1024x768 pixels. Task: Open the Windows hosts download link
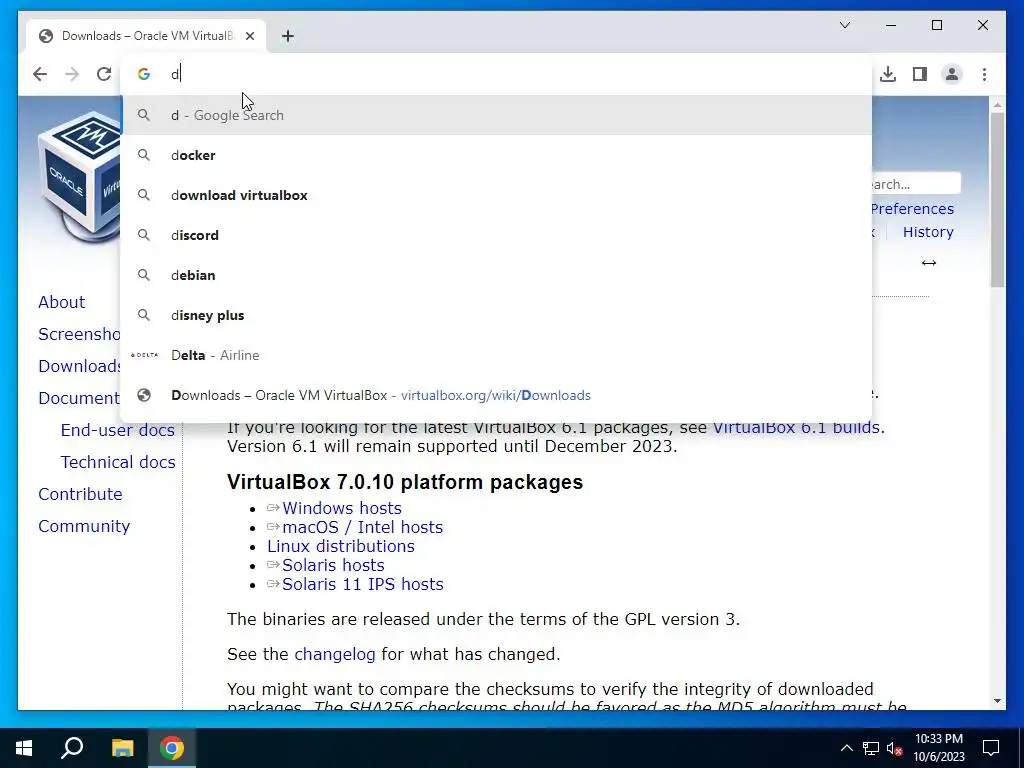coord(342,508)
